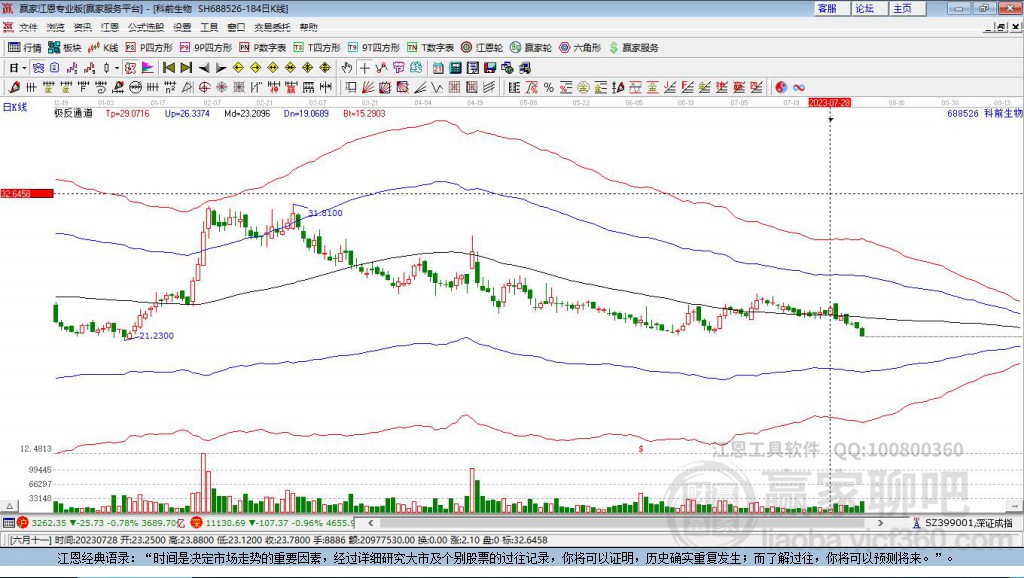The width and height of the screenshot is (1024, 578).
Task: Select the n² lines tool
Action: [170, 88]
